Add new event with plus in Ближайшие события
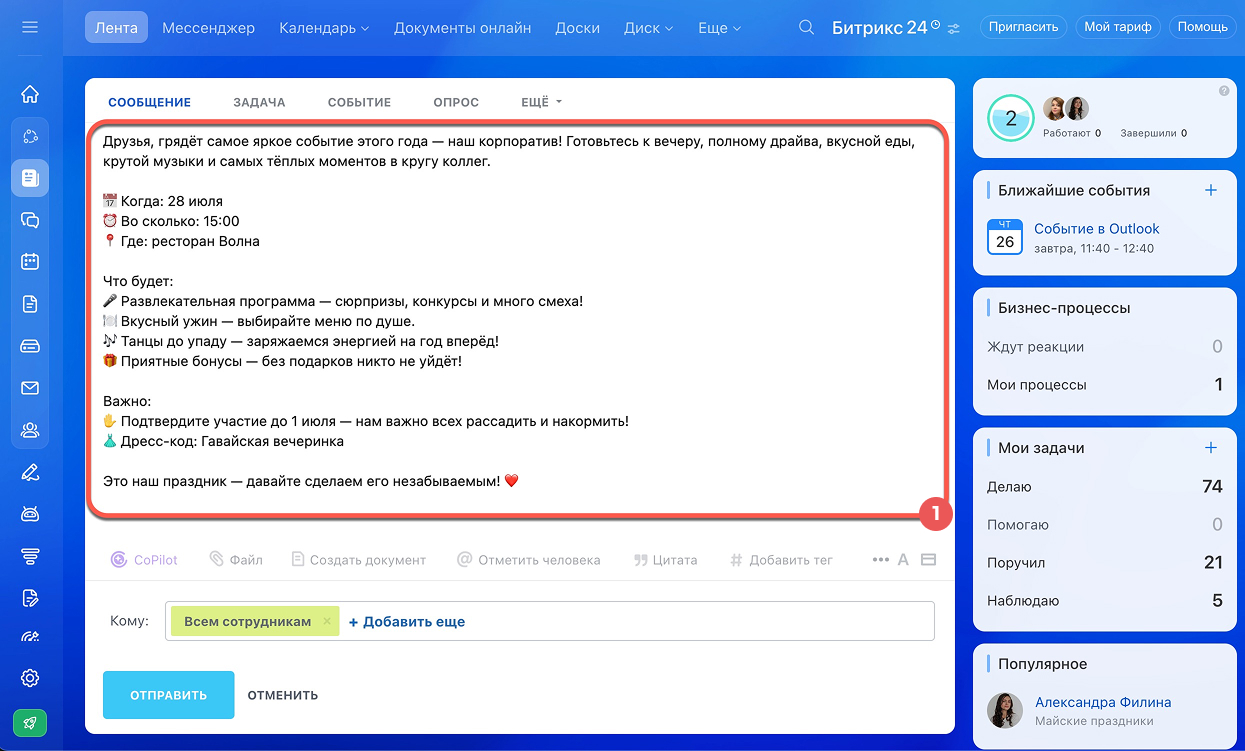Screen dimensions: 1245x751 (x=1211, y=190)
